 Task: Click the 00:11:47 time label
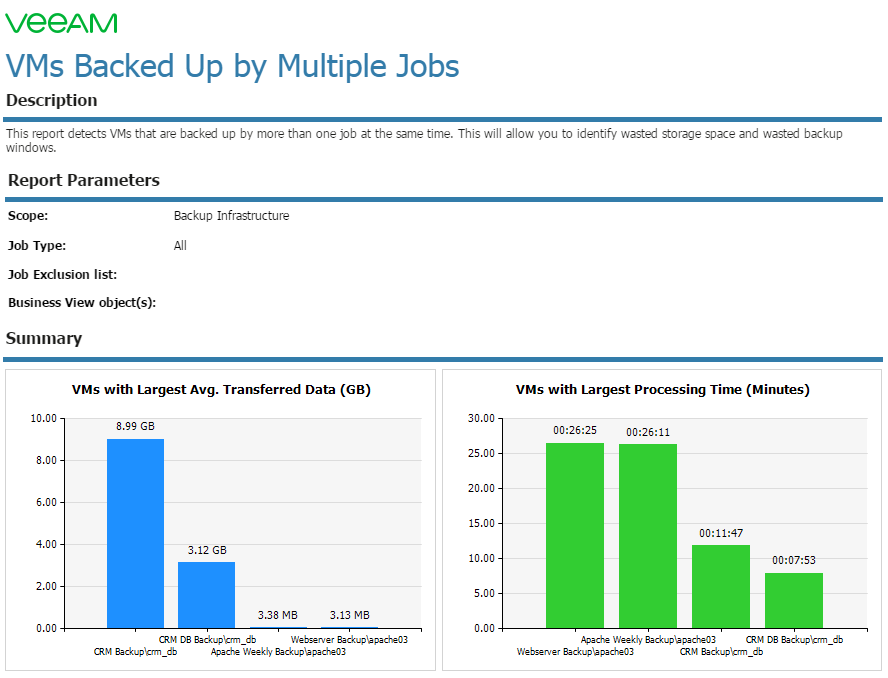(x=721, y=534)
